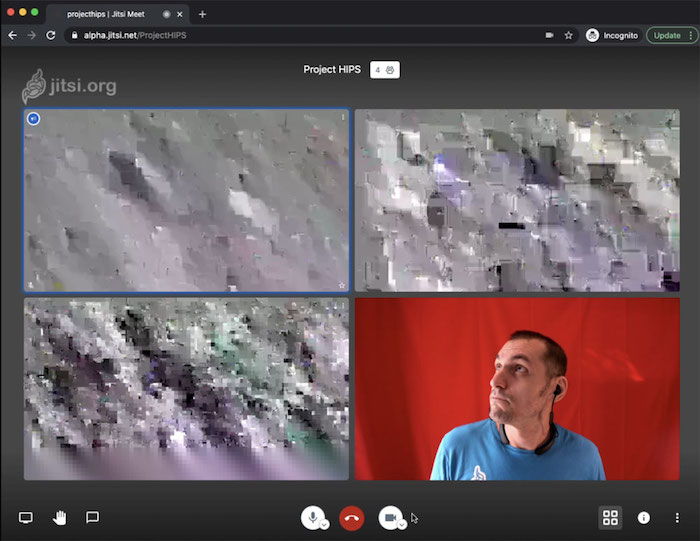Viewport: 700px width, 541px height.
Task: Close the Jitsi Meet browser tab
Action: click(179, 14)
